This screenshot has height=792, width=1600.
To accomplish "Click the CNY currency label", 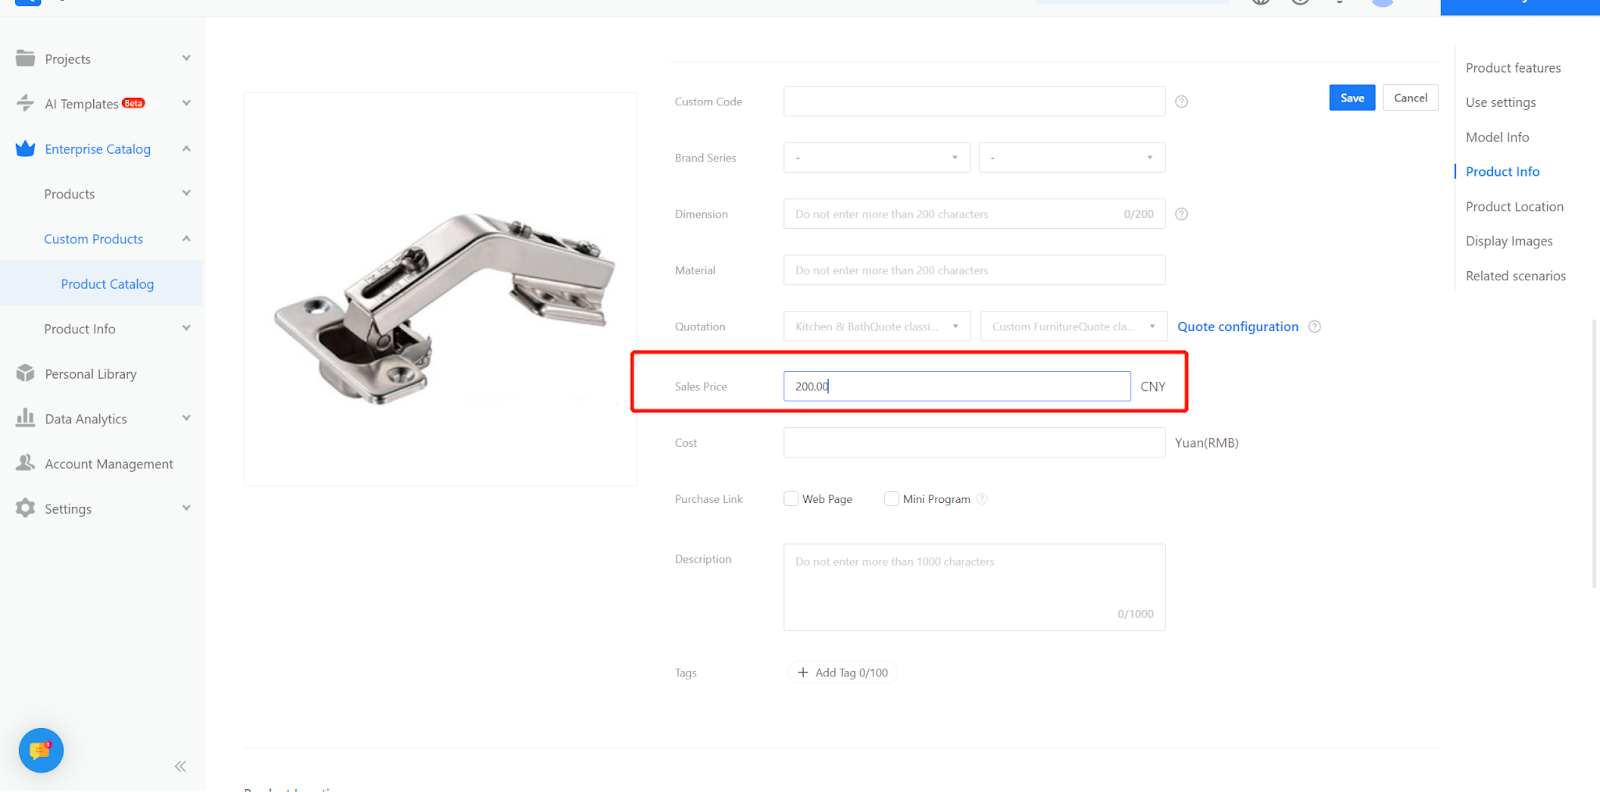I will [1153, 387].
